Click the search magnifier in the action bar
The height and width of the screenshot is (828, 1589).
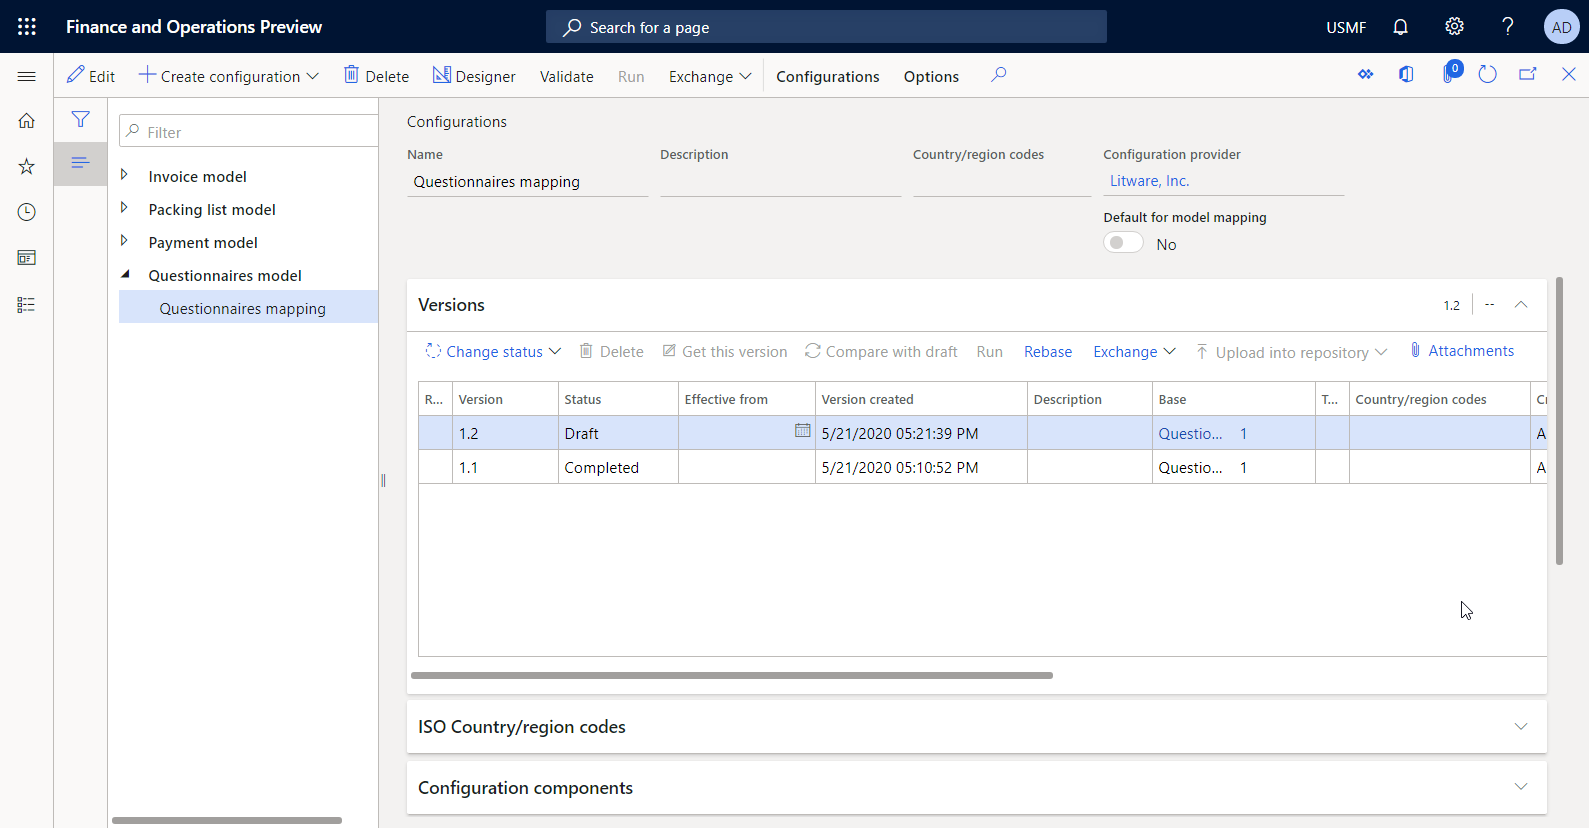pyautogui.click(x=998, y=75)
